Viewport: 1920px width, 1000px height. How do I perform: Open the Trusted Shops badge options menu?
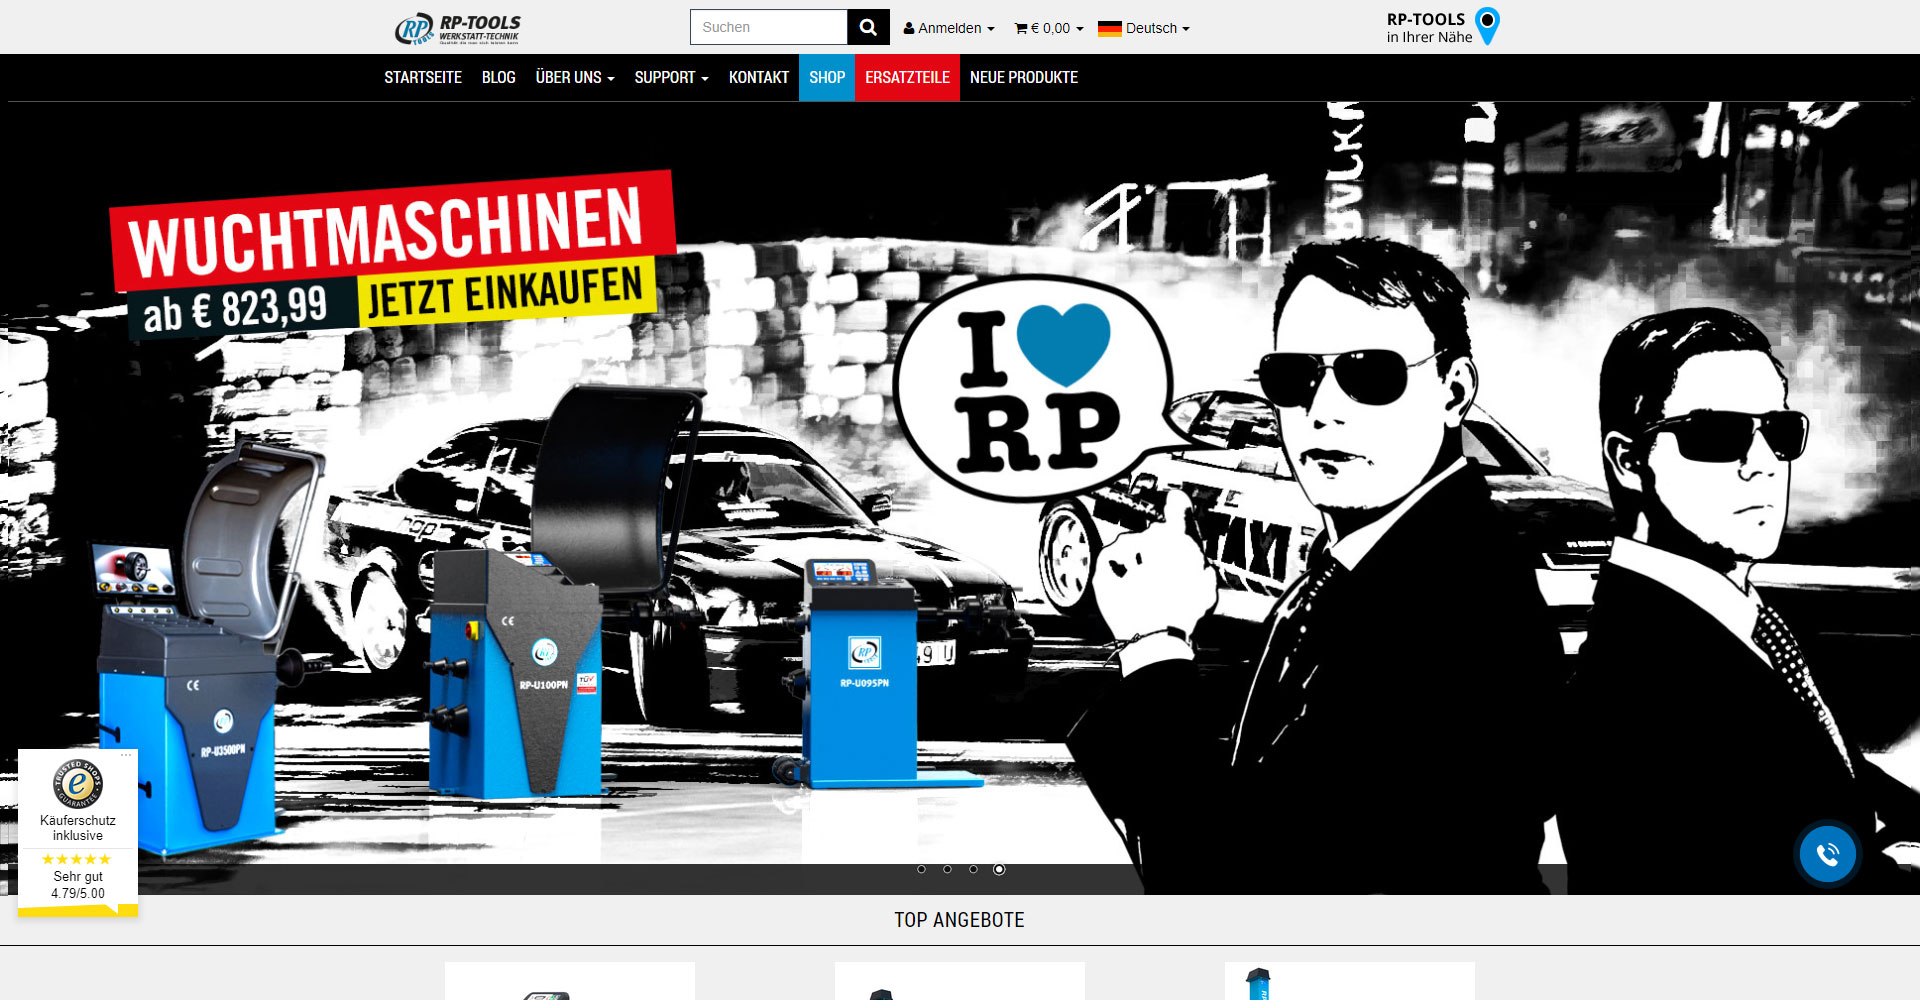click(x=126, y=755)
